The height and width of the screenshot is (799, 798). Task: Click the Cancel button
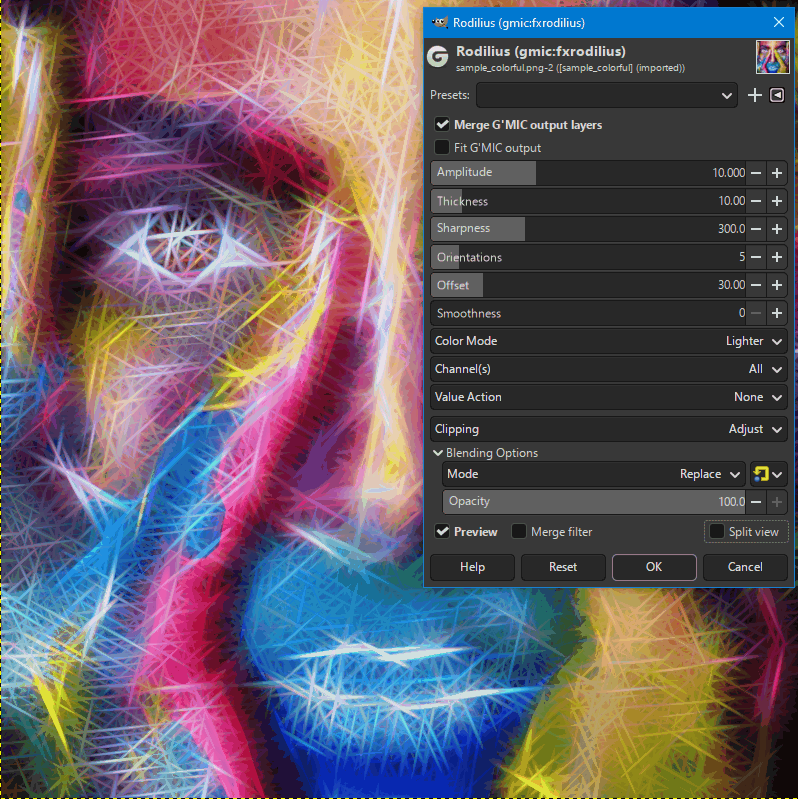[745, 567]
